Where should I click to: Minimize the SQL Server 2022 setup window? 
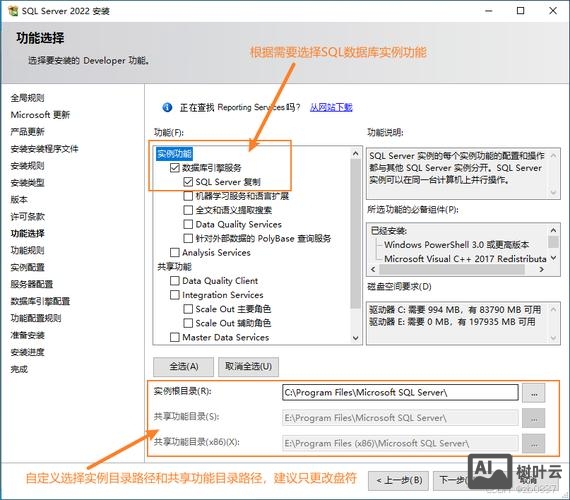point(489,11)
